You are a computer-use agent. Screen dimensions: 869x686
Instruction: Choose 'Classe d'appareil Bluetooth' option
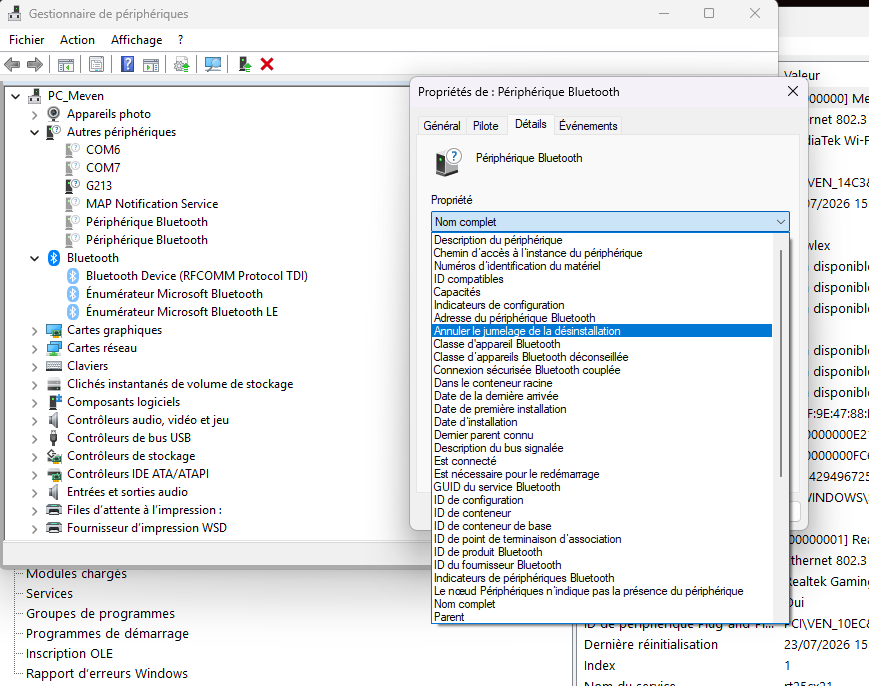[x=602, y=344]
